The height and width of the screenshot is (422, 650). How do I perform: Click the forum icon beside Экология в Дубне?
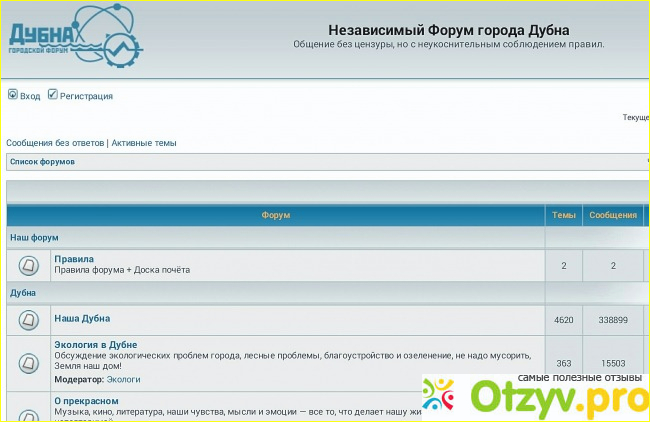pyautogui.click(x=29, y=361)
